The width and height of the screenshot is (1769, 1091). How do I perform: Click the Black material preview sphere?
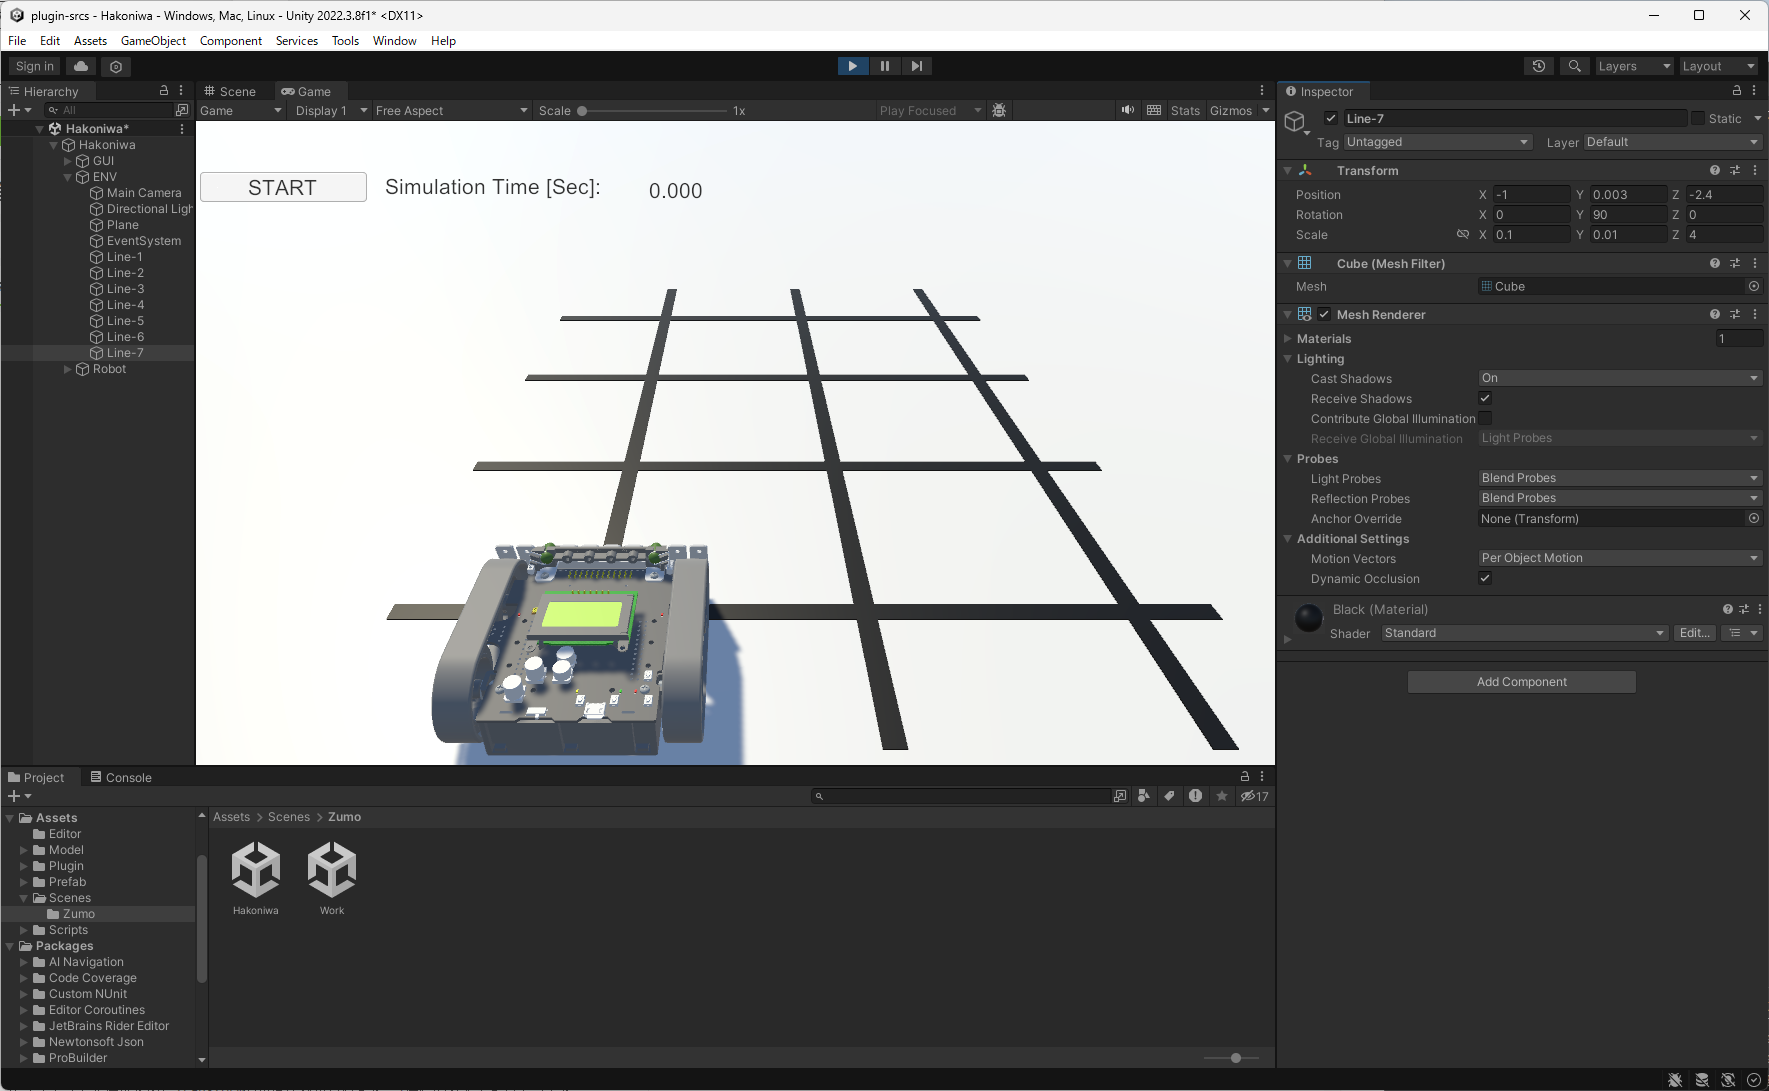[x=1308, y=618]
